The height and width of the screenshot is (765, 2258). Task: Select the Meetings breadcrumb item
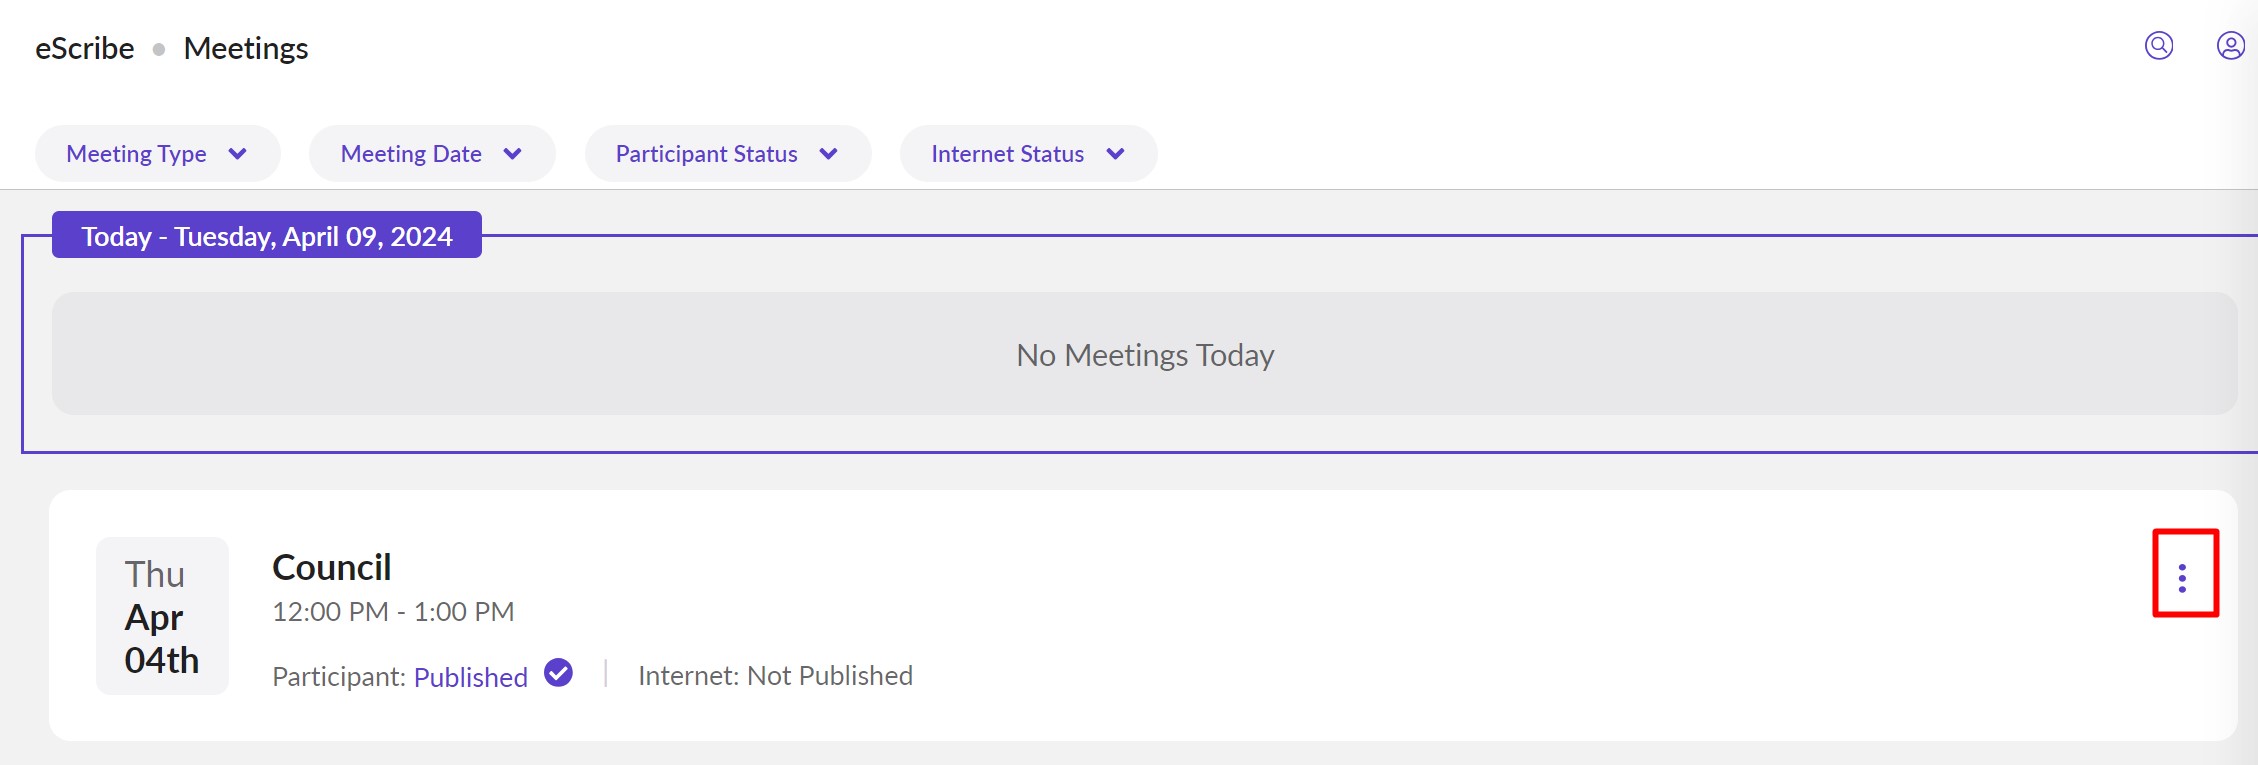[x=246, y=48]
